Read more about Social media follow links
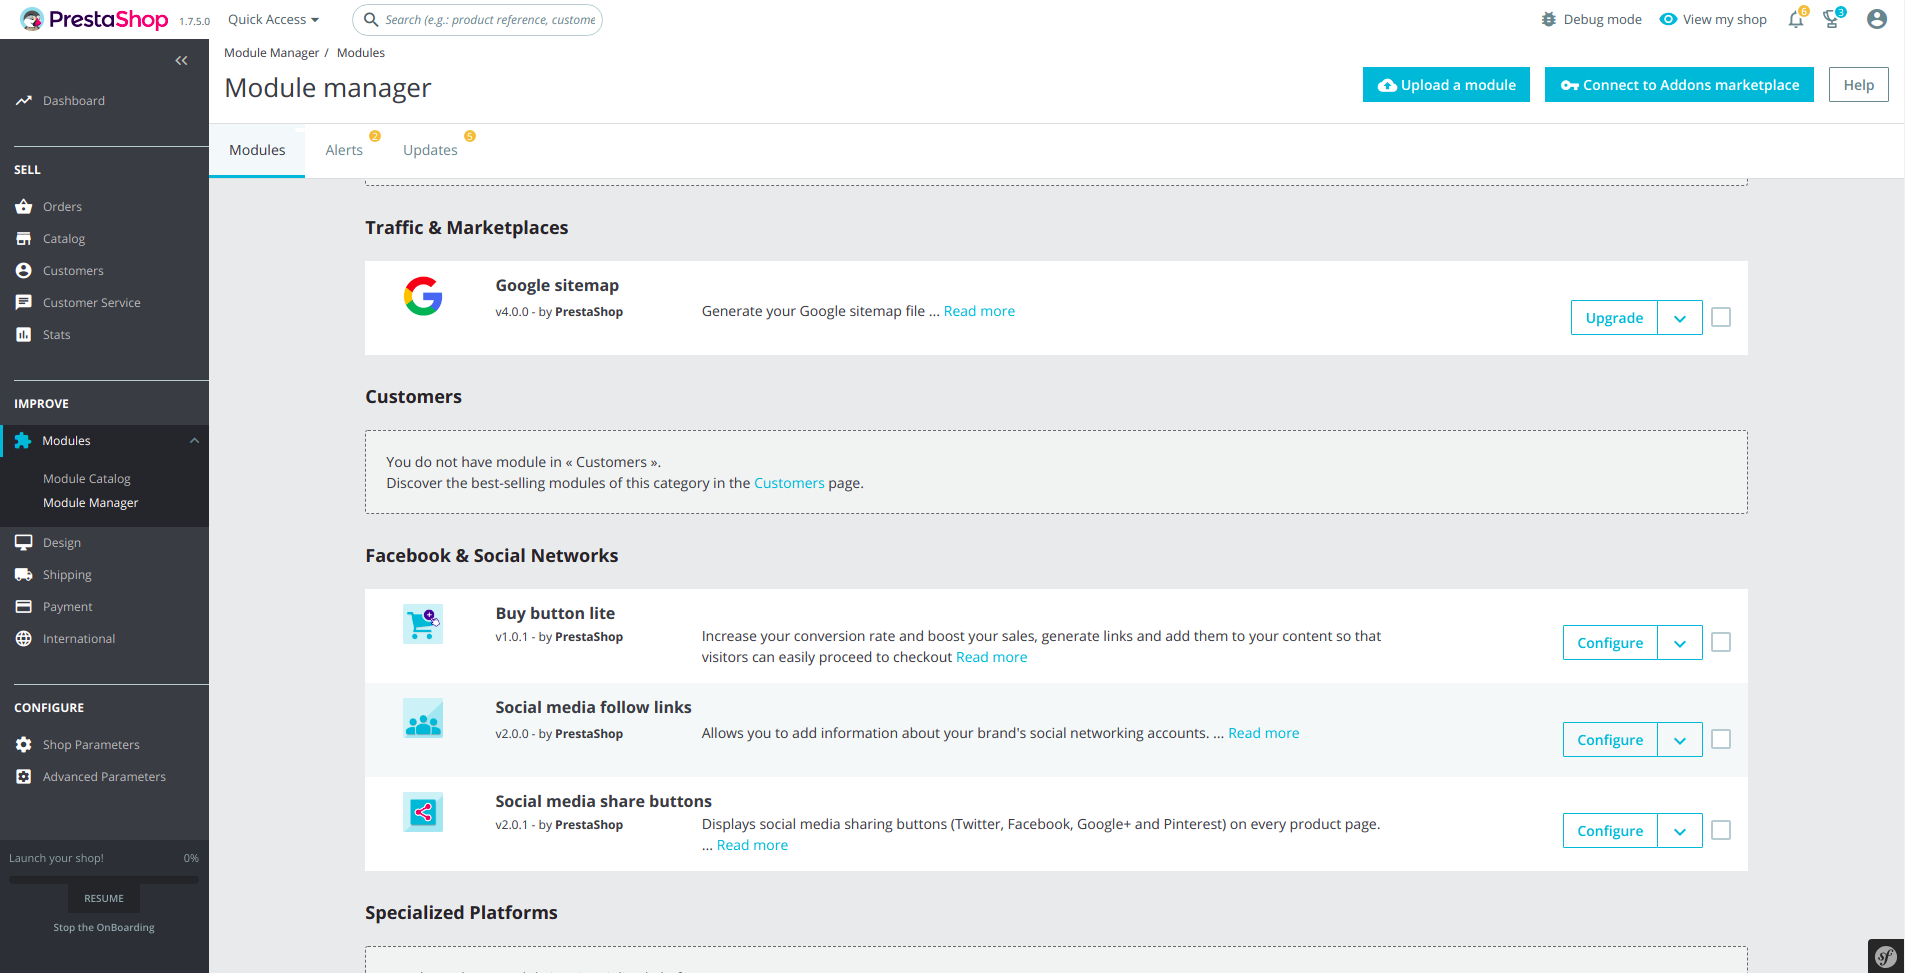Image resolution: width=1905 pixels, height=973 pixels. (x=1263, y=732)
